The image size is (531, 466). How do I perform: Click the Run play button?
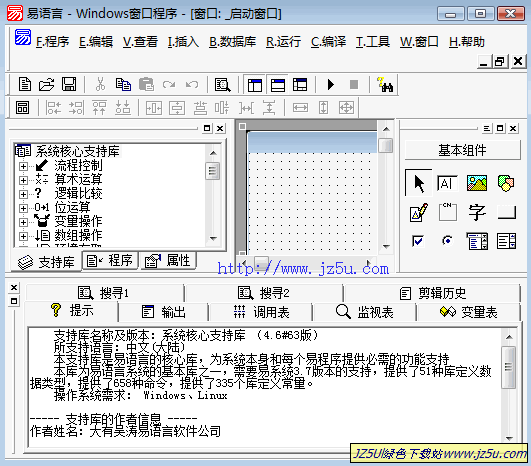[x=331, y=84]
